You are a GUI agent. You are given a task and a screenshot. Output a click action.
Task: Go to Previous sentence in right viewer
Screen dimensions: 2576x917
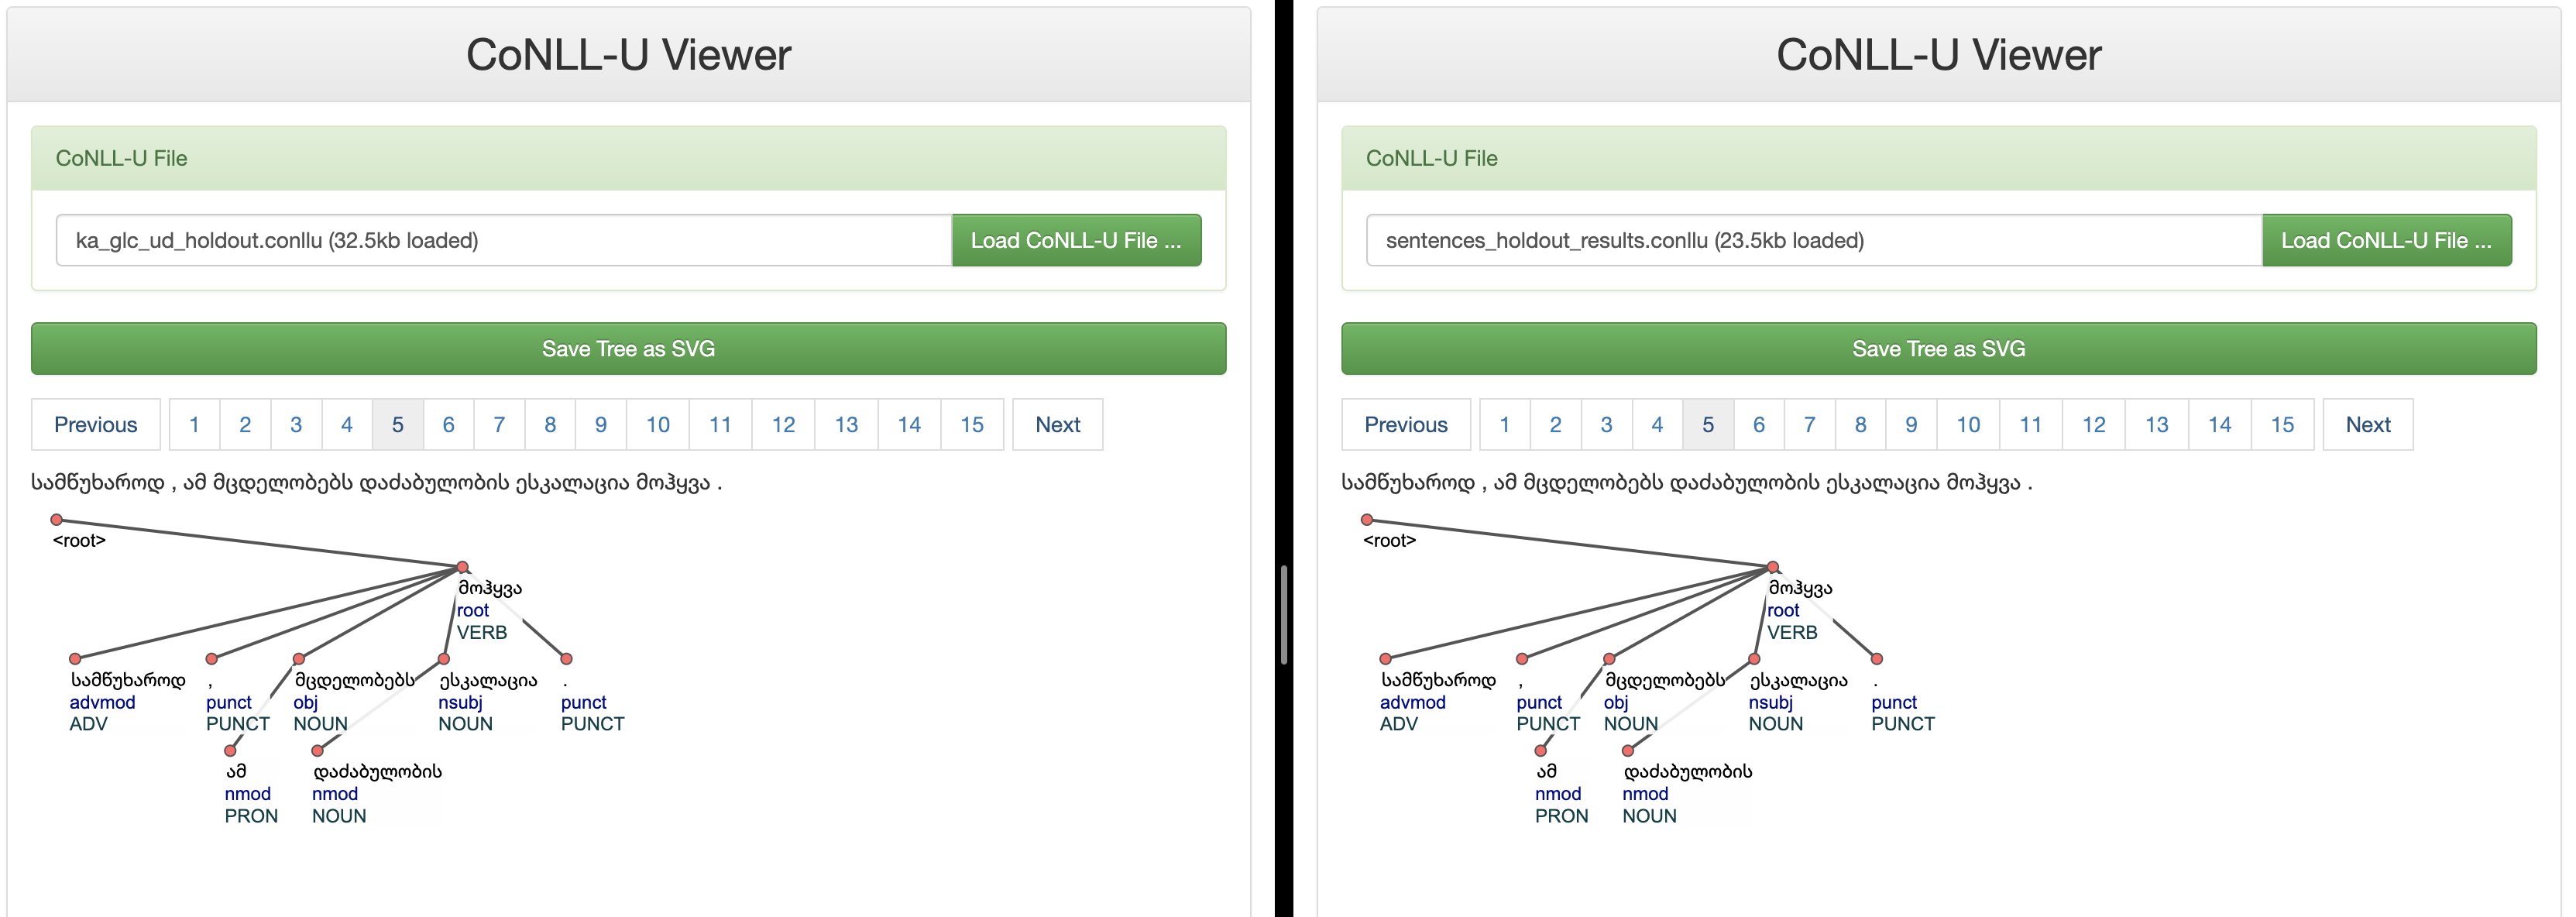click(x=1405, y=424)
